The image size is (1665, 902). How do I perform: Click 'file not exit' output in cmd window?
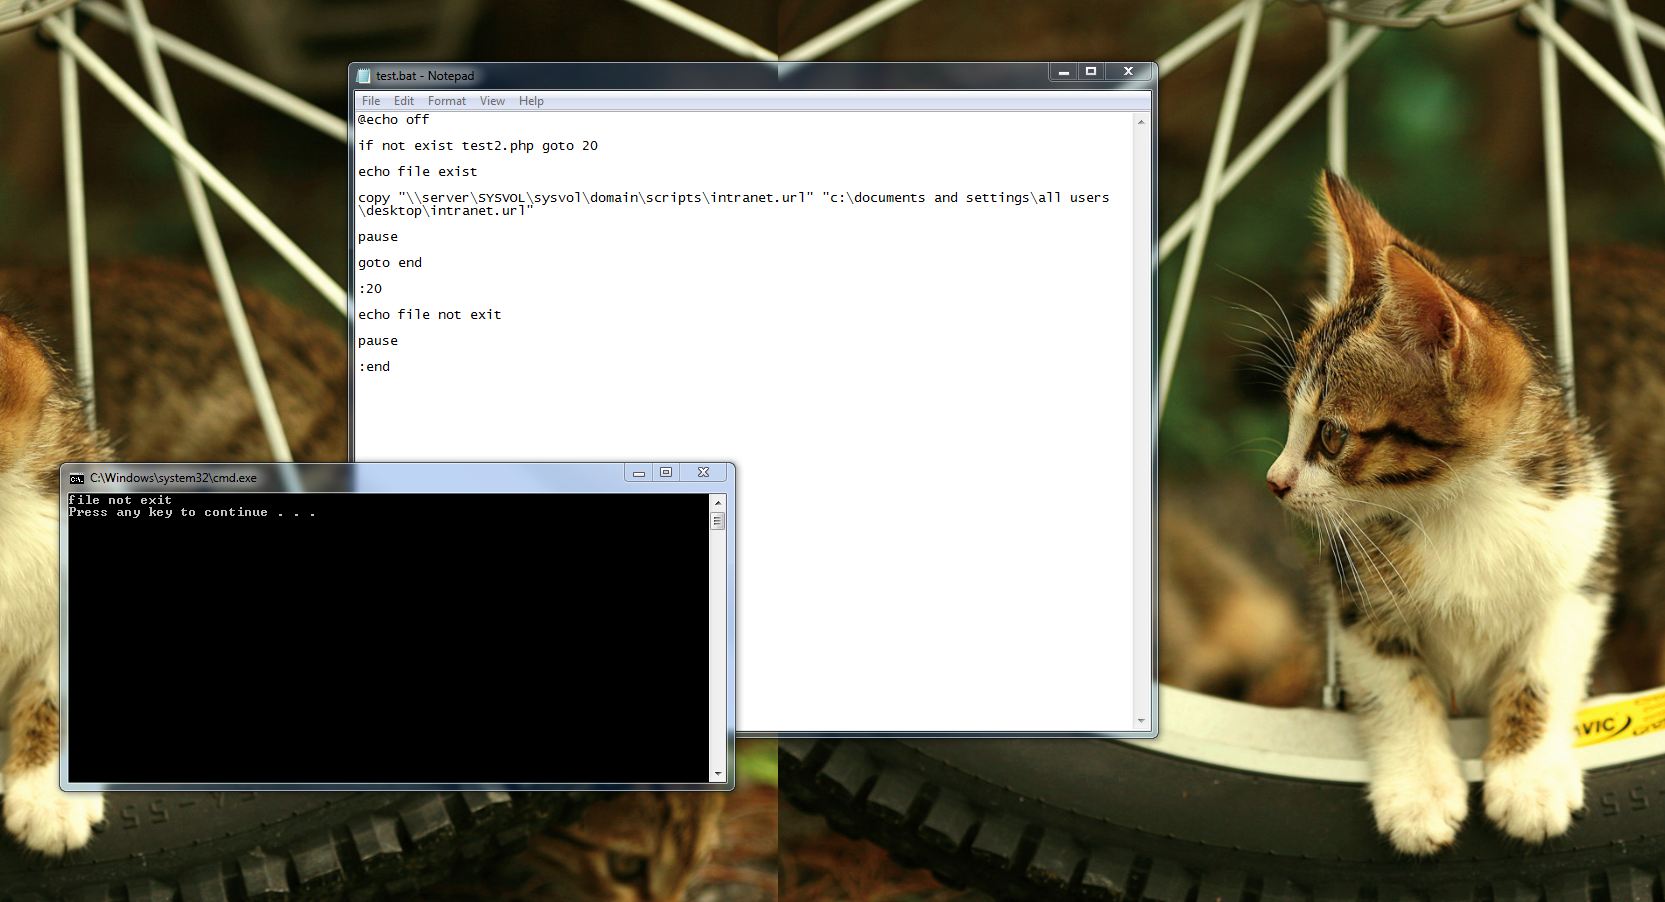tap(120, 500)
